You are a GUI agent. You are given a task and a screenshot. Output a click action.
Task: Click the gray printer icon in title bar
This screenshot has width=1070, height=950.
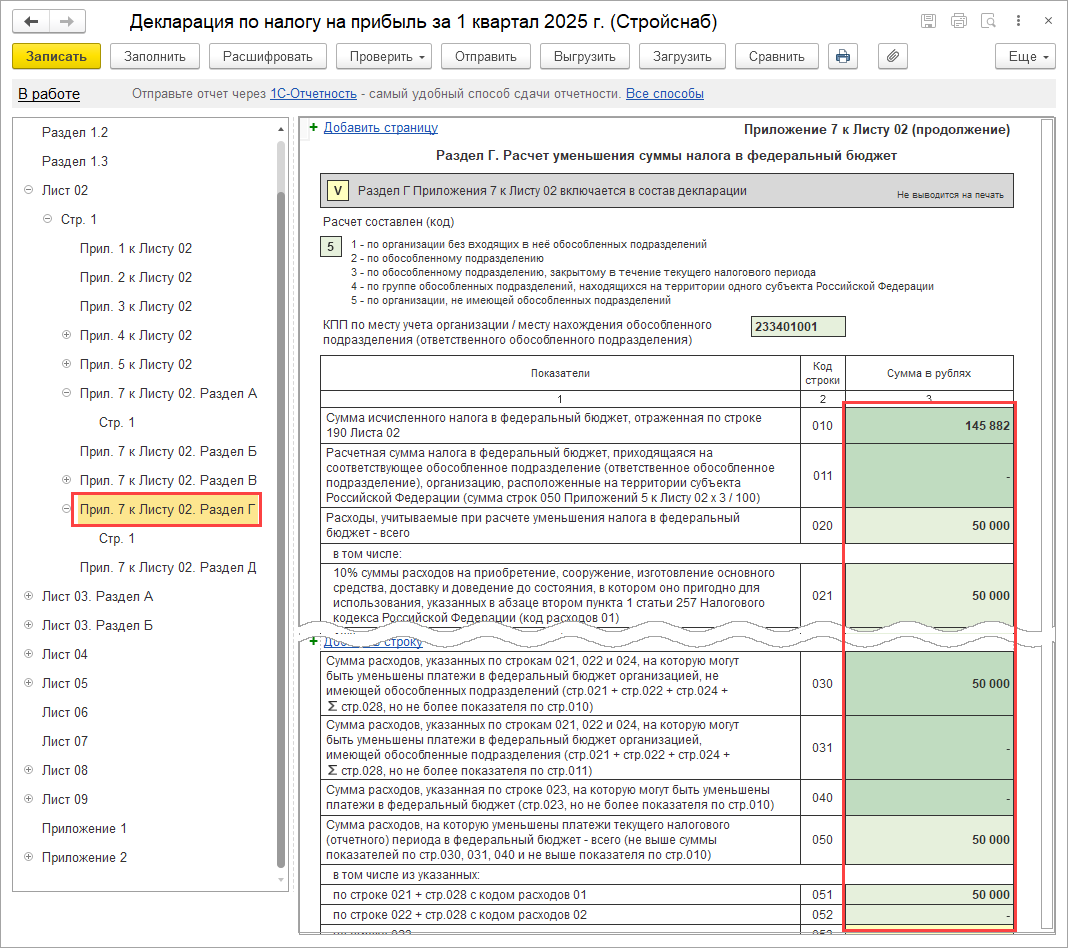pos(959,21)
